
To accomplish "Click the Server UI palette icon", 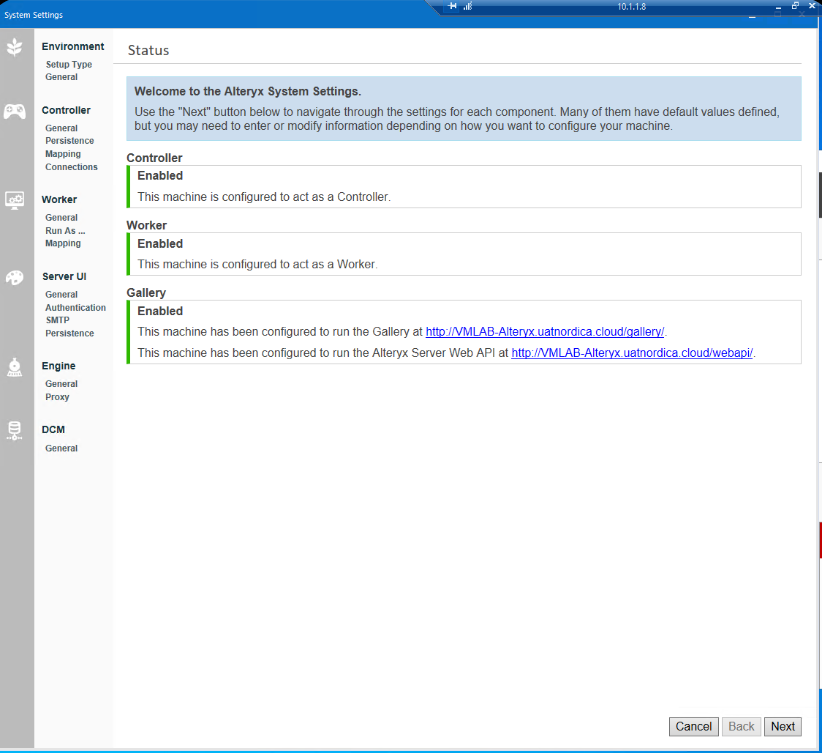I will (x=15, y=277).
